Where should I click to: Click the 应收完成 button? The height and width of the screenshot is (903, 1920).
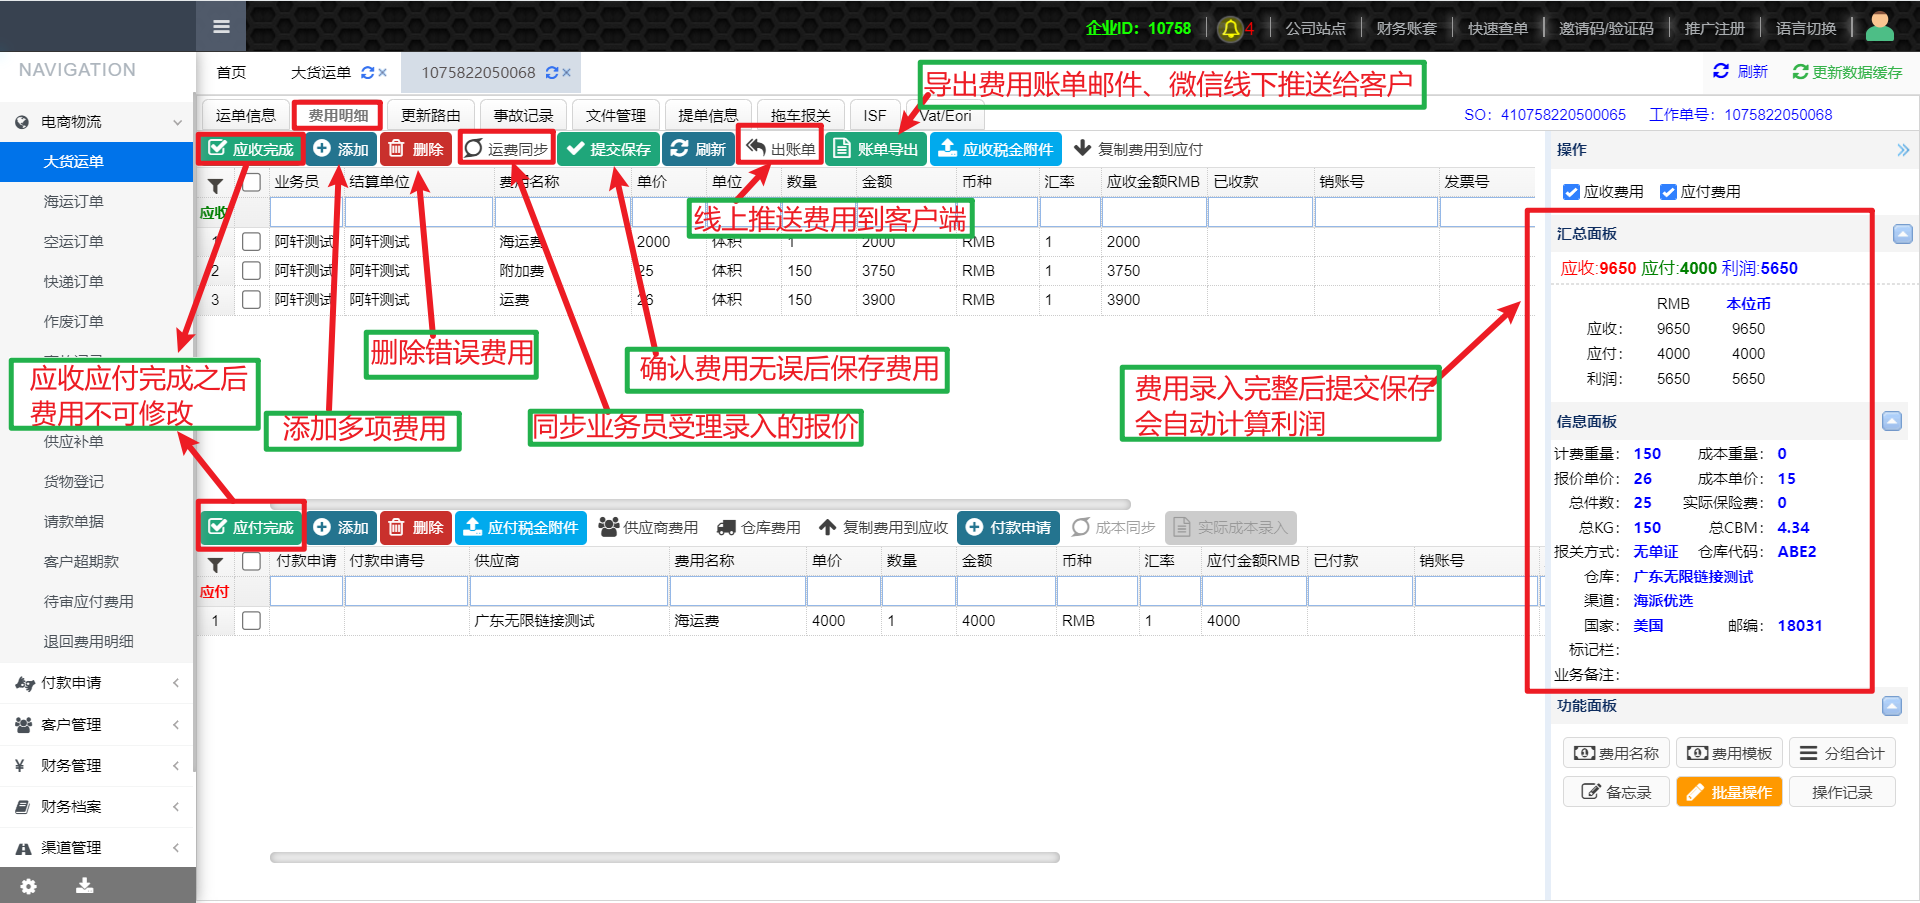(251, 149)
